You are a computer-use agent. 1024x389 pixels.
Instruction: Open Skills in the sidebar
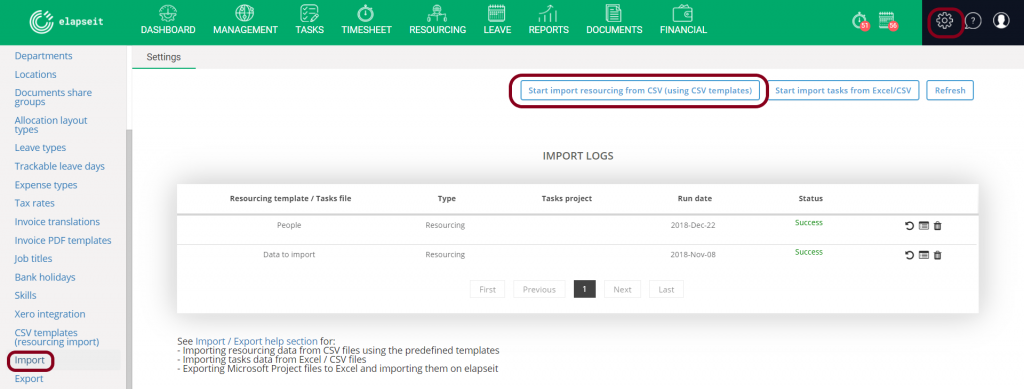tap(25, 295)
